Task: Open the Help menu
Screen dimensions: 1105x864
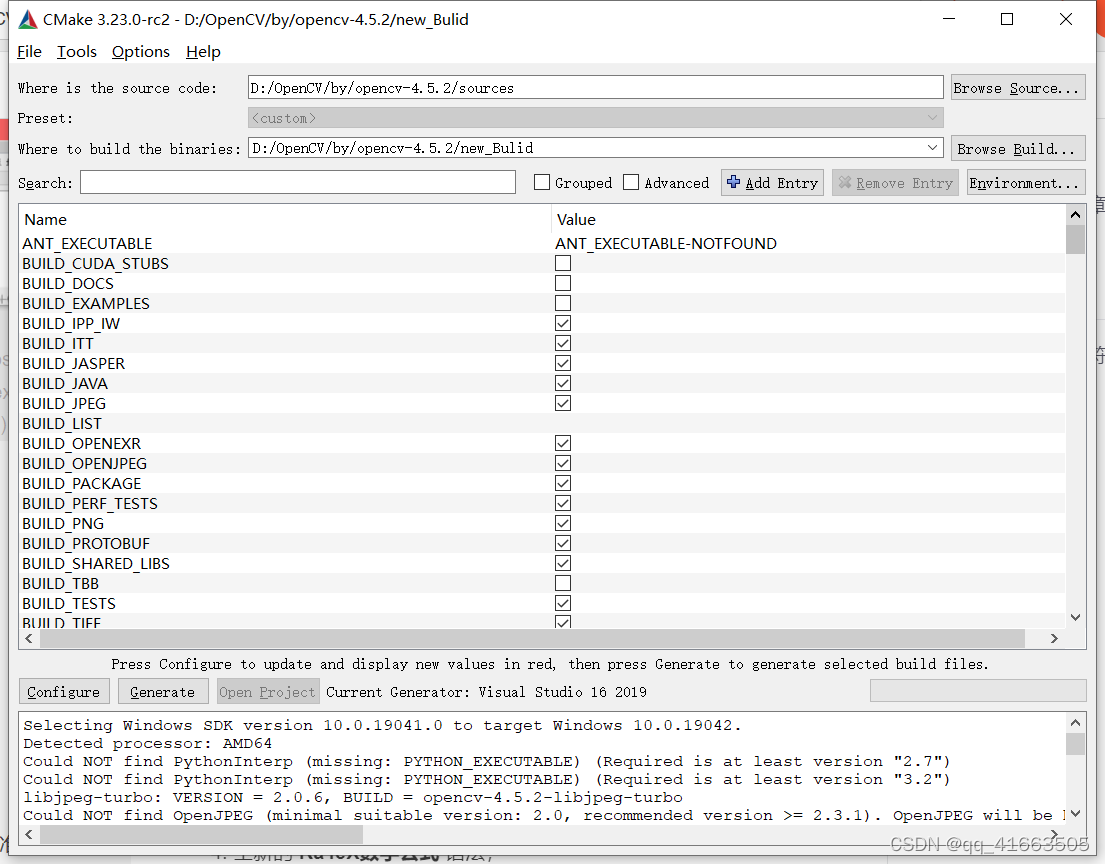Action: pyautogui.click(x=203, y=51)
